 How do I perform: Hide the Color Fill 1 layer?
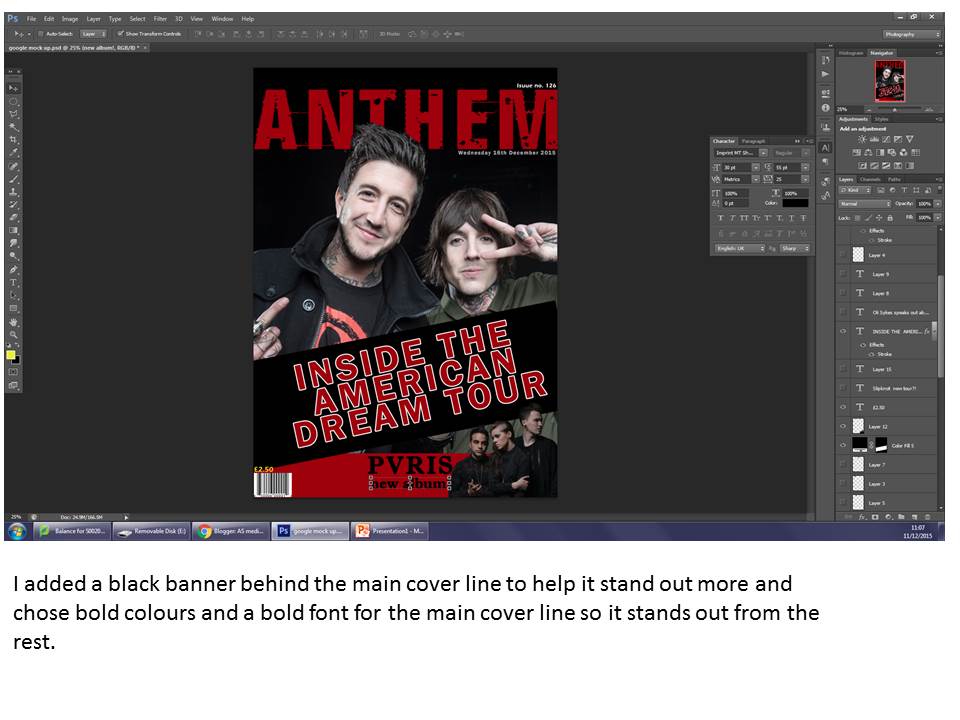tap(843, 445)
